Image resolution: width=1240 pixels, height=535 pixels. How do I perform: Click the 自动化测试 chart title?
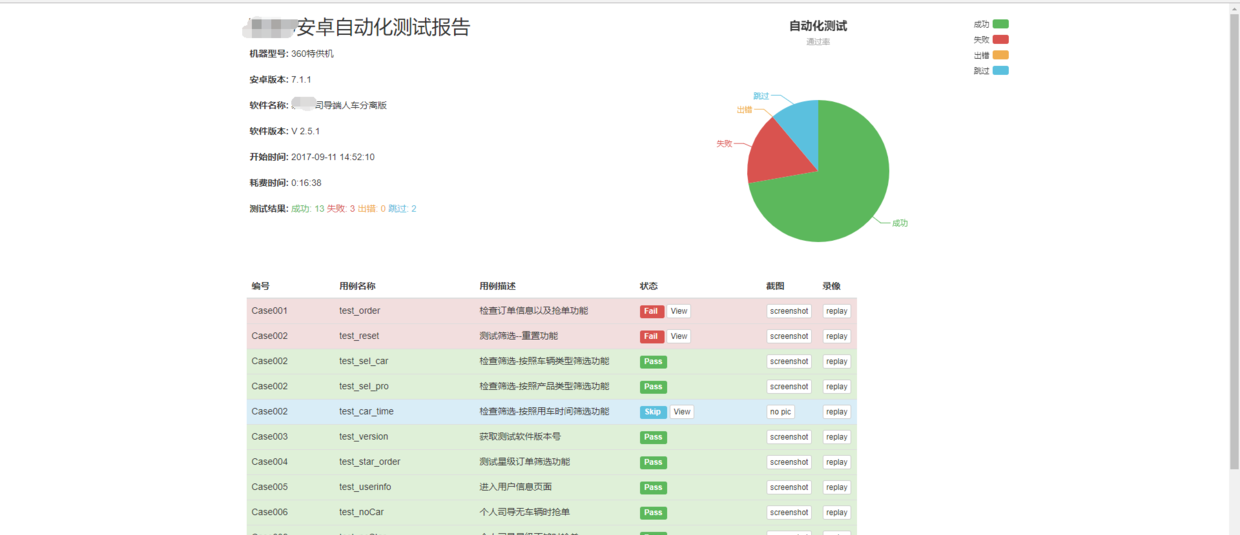click(x=818, y=26)
